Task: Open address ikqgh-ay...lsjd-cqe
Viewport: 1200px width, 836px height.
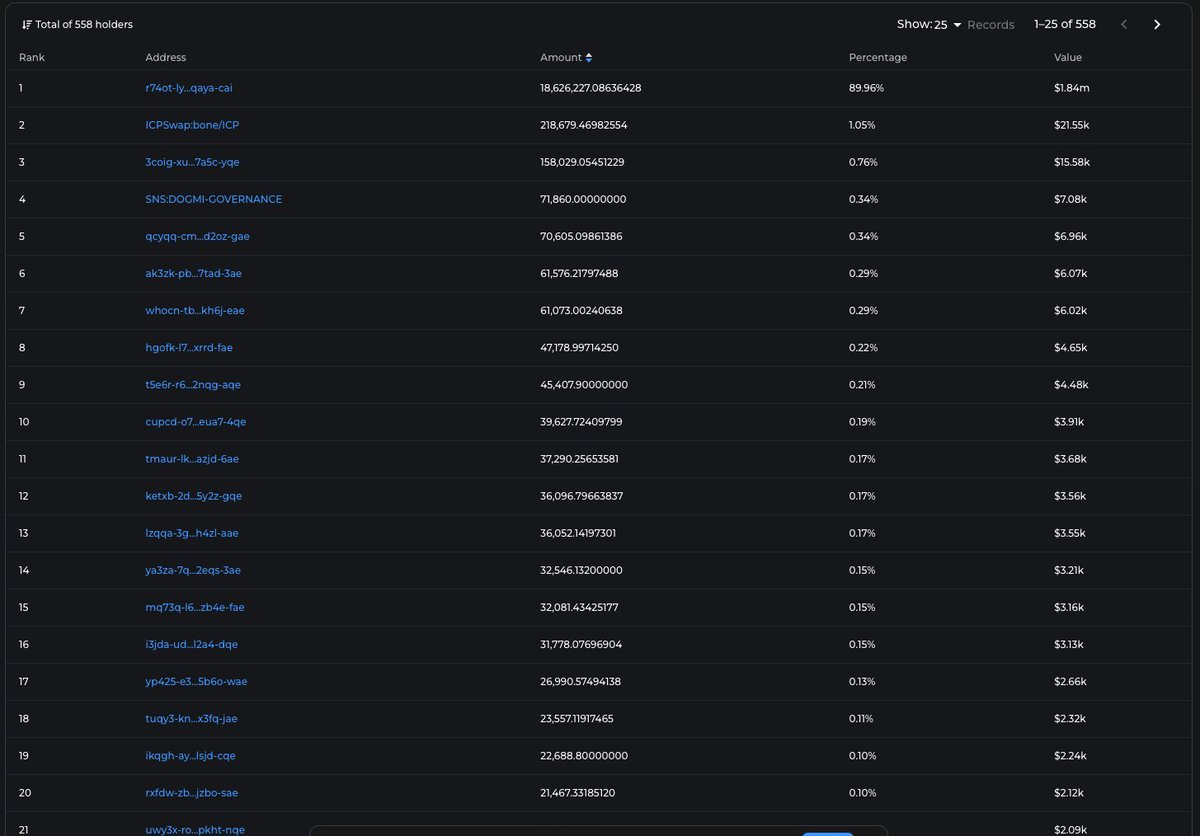Action: 191,755
